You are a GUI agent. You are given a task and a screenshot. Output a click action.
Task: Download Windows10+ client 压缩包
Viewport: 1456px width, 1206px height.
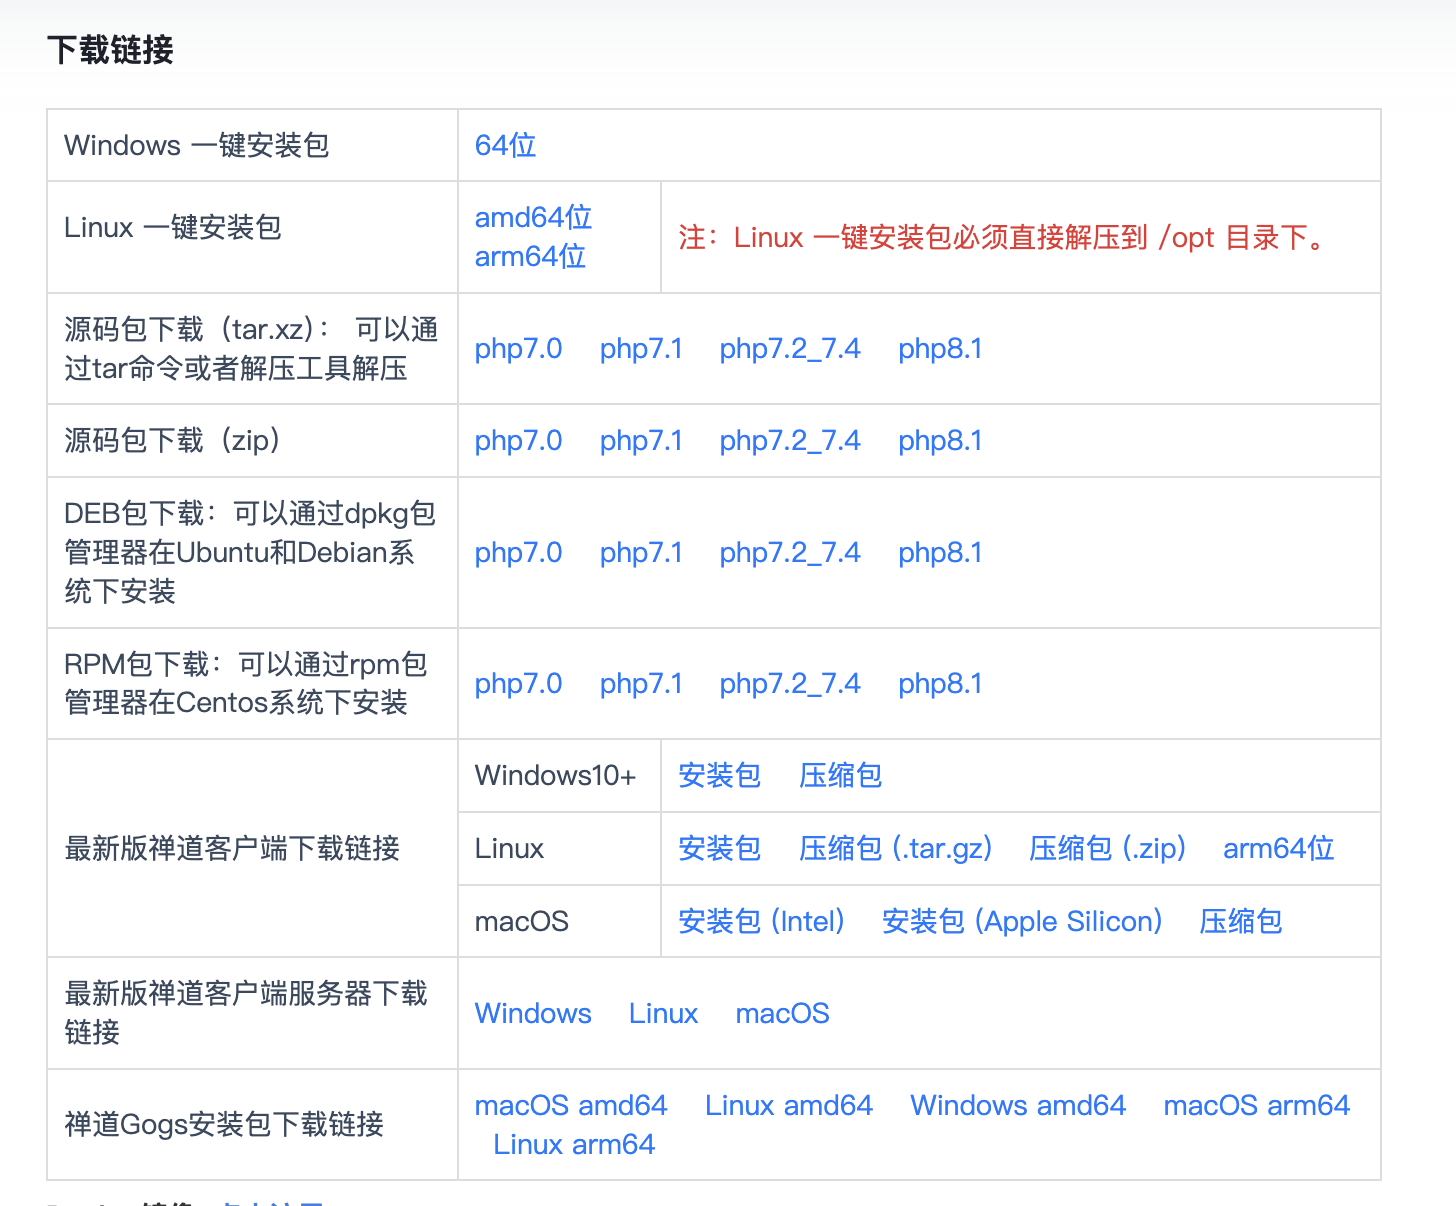click(840, 775)
